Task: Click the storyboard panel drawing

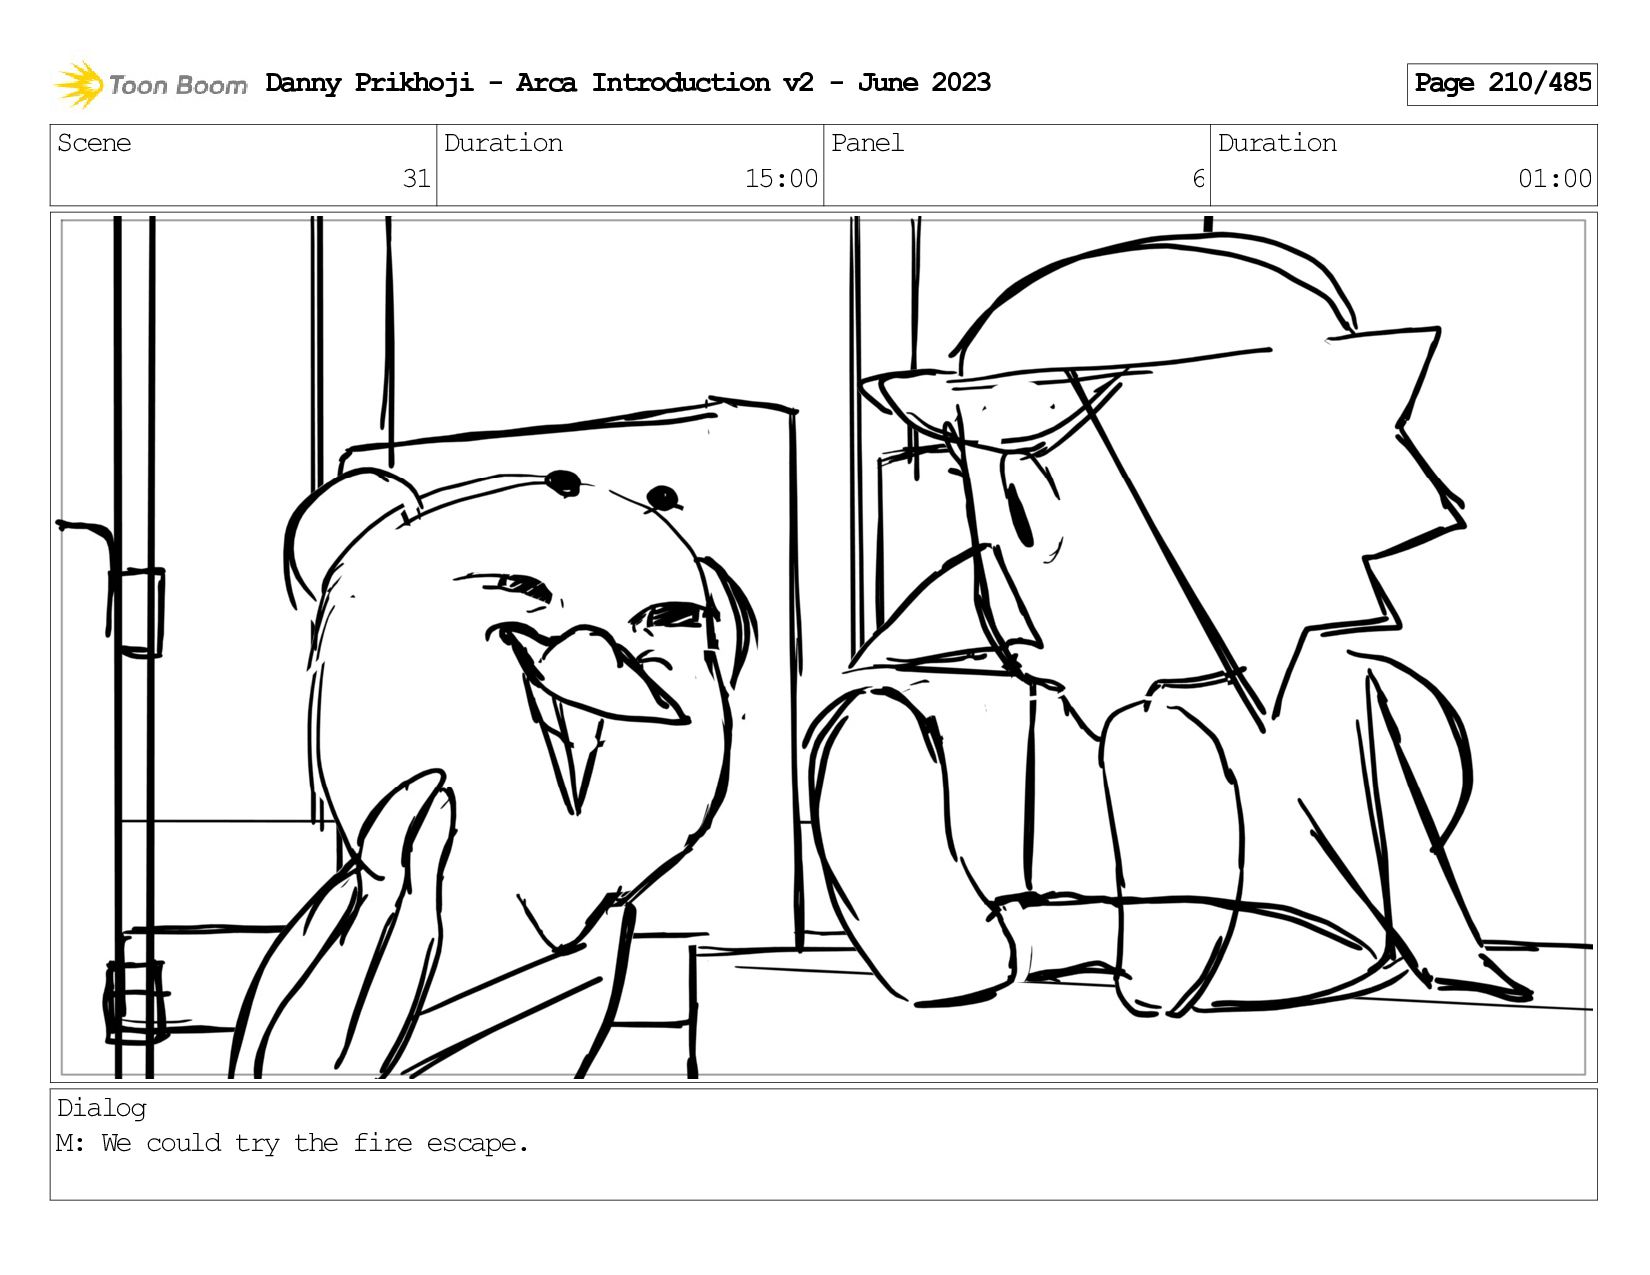Action: [824, 647]
